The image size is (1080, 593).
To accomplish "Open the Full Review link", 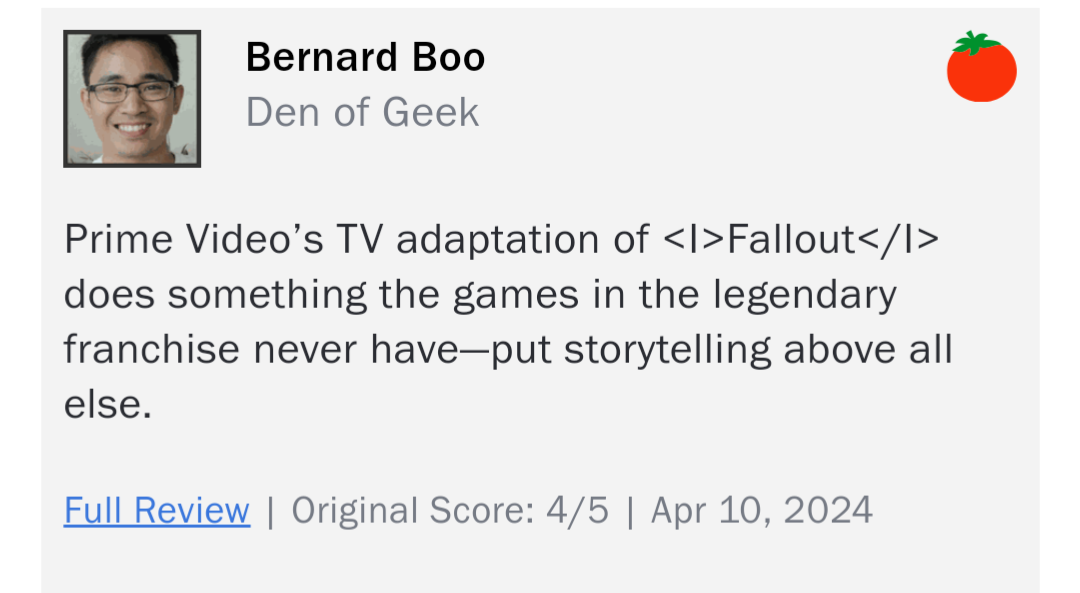I will [x=157, y=510].
